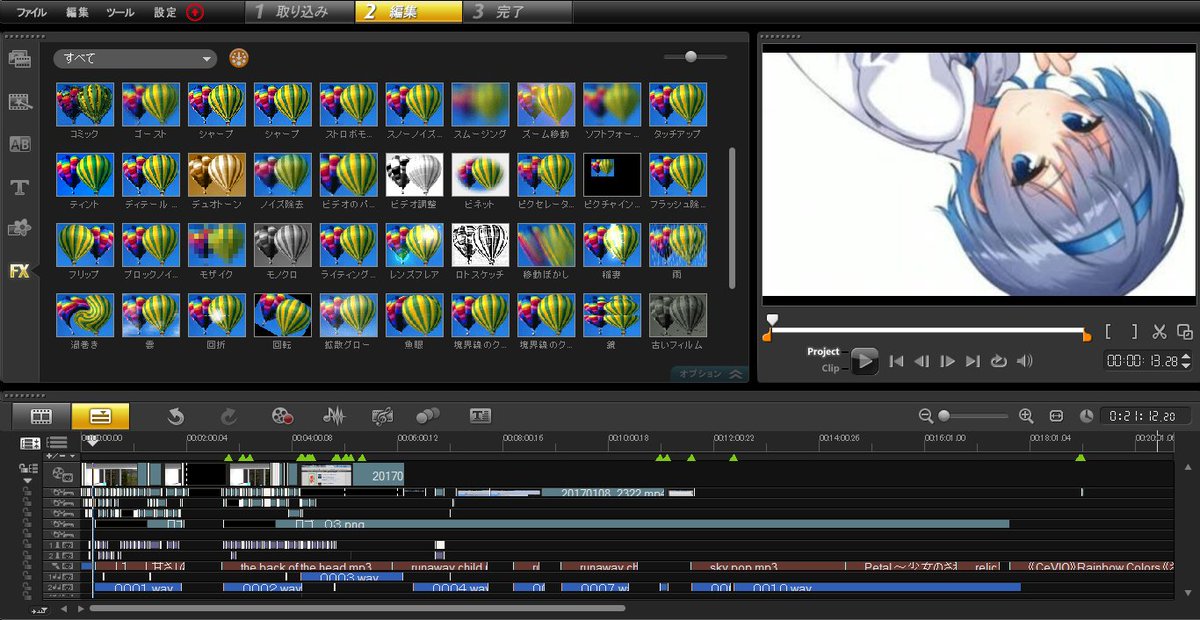Pick the 渦巻き filter thumbnail

(x=84, y=314)
